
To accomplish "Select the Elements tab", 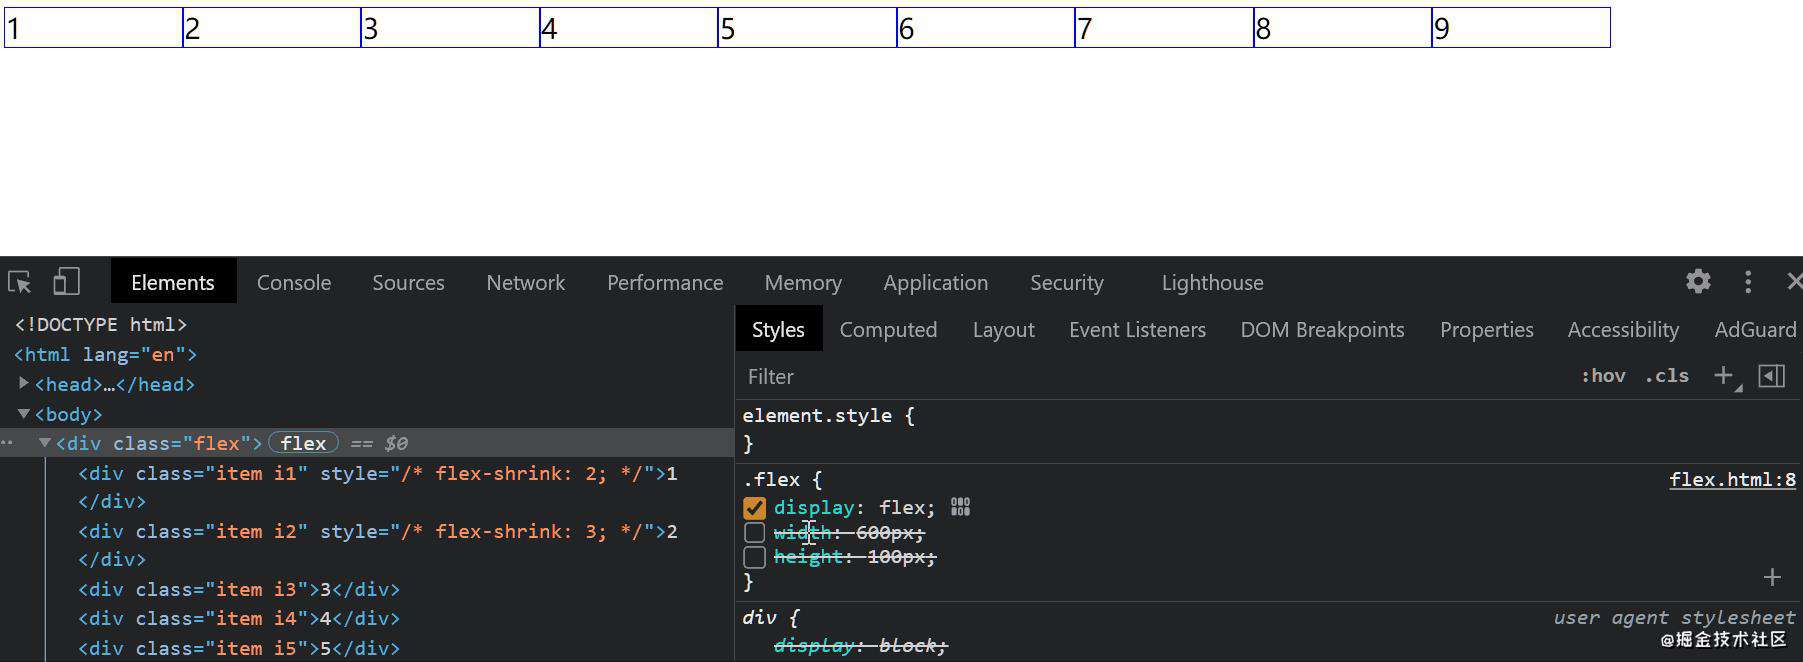I will [x=173, y=283].
